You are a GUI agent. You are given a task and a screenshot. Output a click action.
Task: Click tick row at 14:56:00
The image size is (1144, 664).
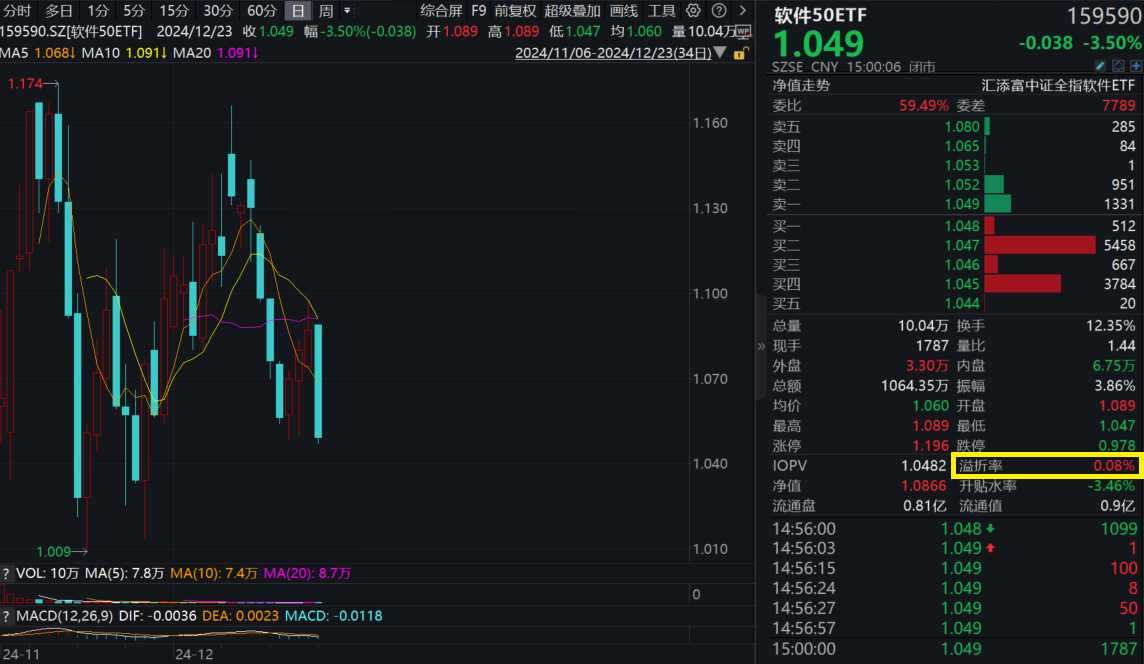pos(954,529)
